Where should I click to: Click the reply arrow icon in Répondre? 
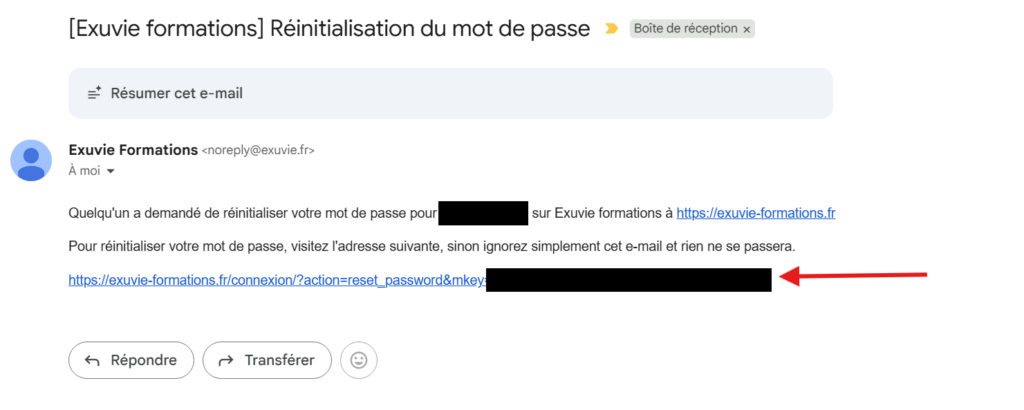[93, 360]
